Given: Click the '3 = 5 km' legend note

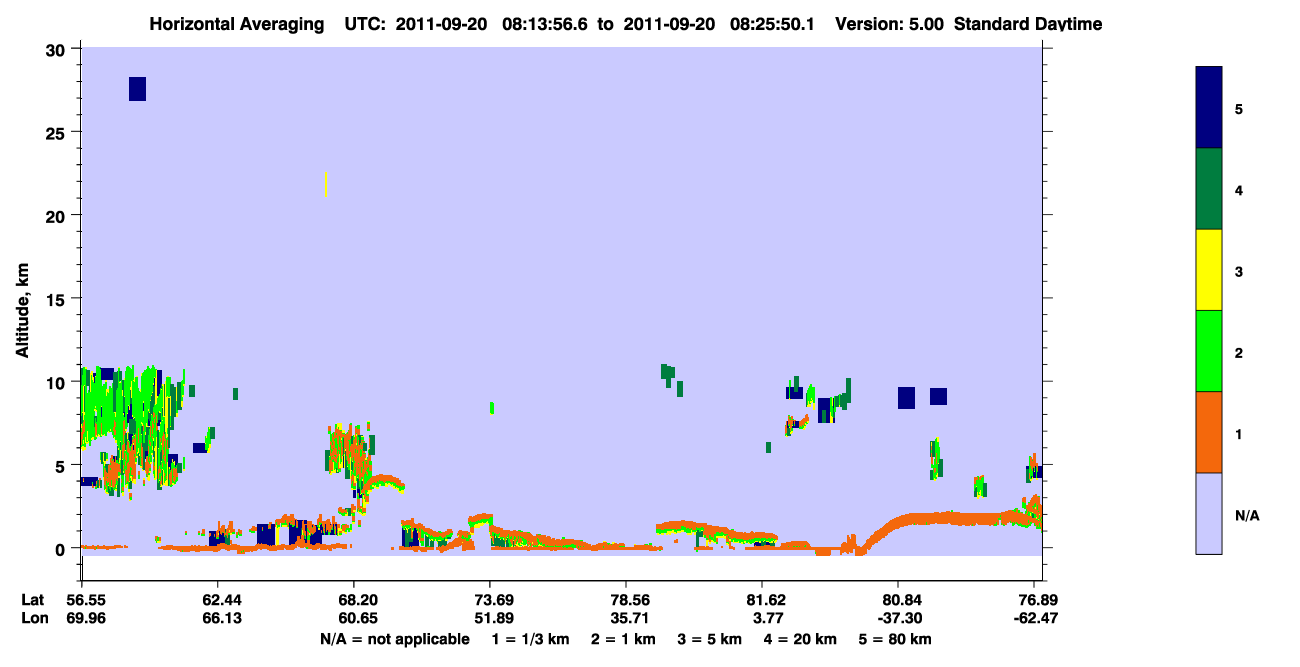Looking at the screenshot, I should click(709, 639).
